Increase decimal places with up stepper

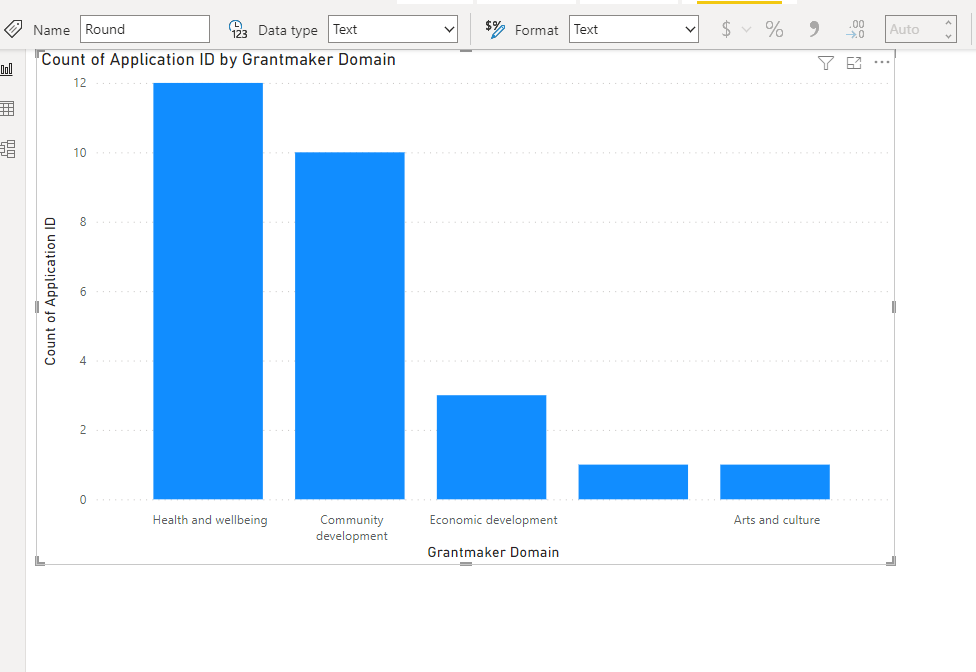948,22
